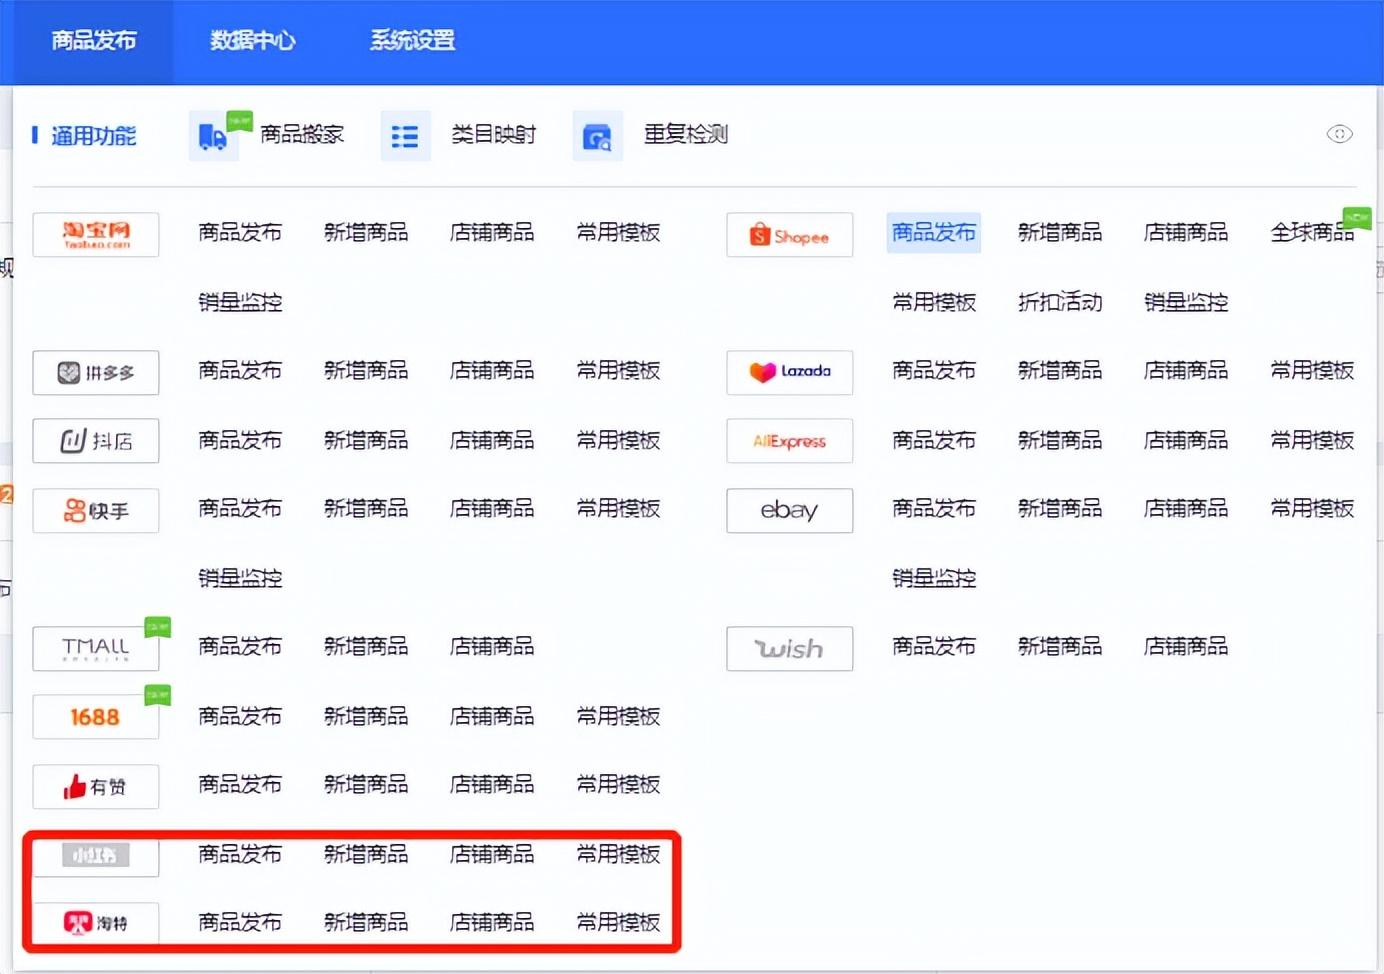This screenshot has width=1384, height=974.
Task: Toggle the eye visibility icon
Action: click(x=1339, y=134)
